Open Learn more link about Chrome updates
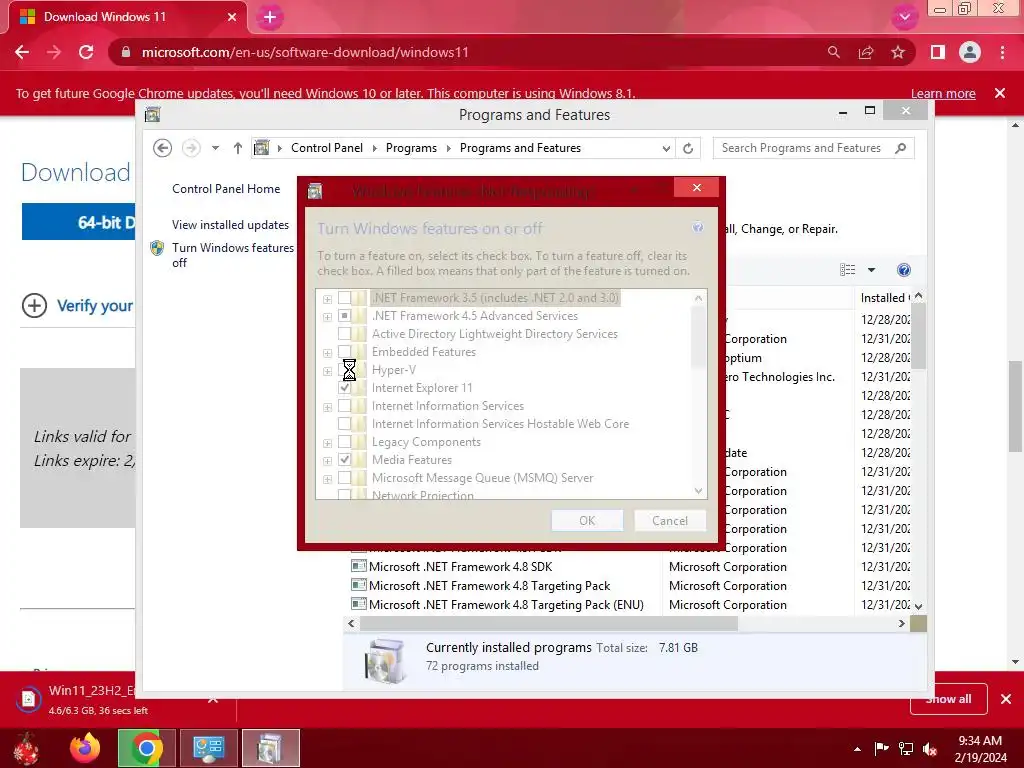The image size is (1024, 768). [943, 93]
